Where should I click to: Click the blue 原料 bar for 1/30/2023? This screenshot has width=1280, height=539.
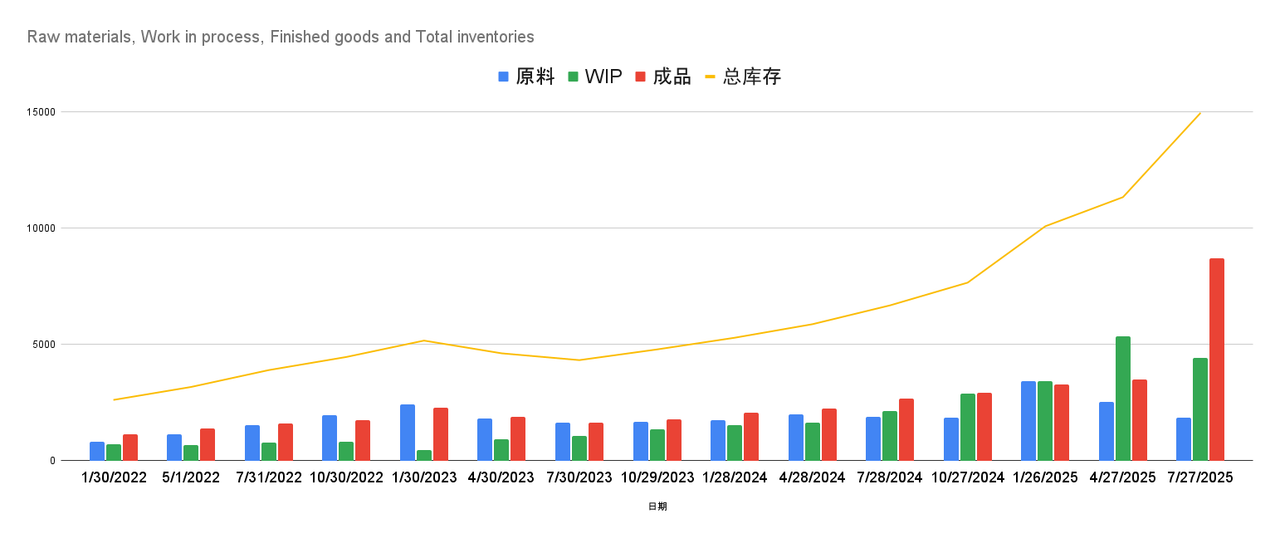click(408, 433)
